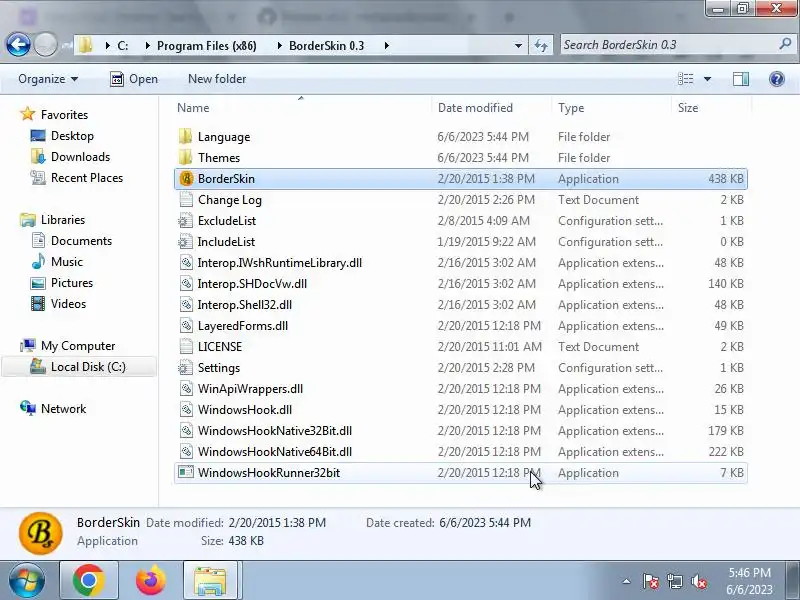Launch Firefox from the taskbar

151,580
